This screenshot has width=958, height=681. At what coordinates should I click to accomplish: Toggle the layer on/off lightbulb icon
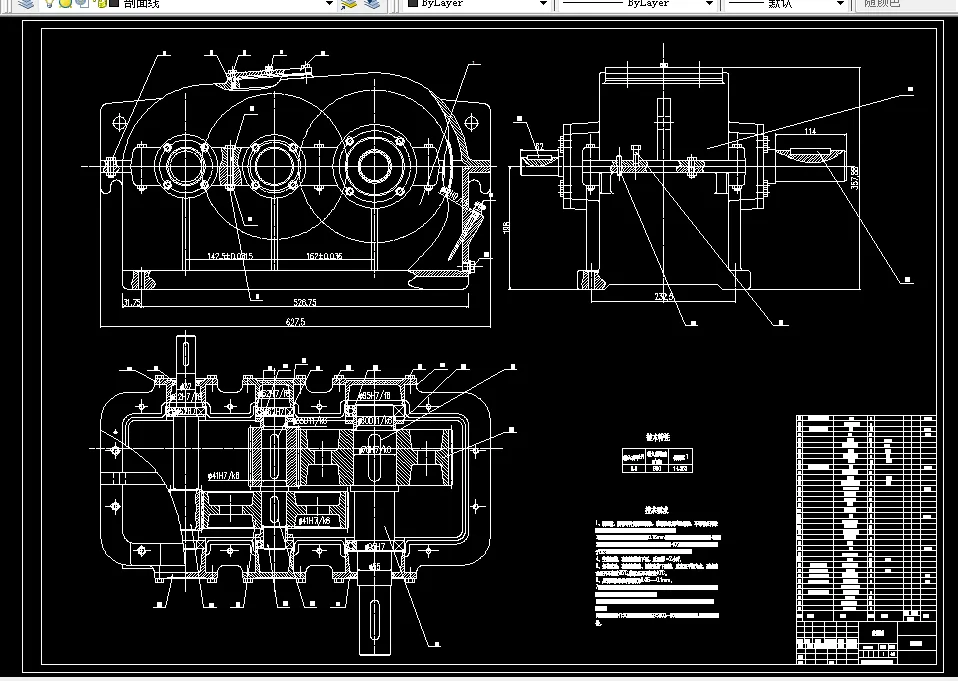[50, 4]
